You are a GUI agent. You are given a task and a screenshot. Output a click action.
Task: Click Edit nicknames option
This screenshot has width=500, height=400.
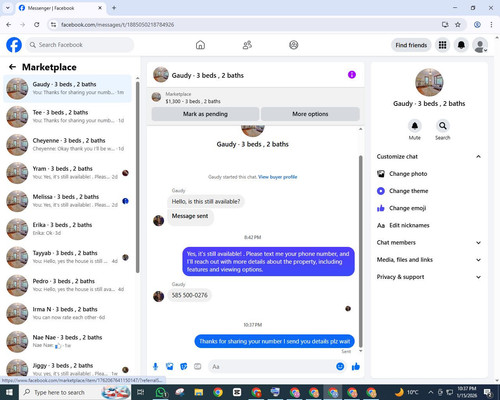point(409,225)
